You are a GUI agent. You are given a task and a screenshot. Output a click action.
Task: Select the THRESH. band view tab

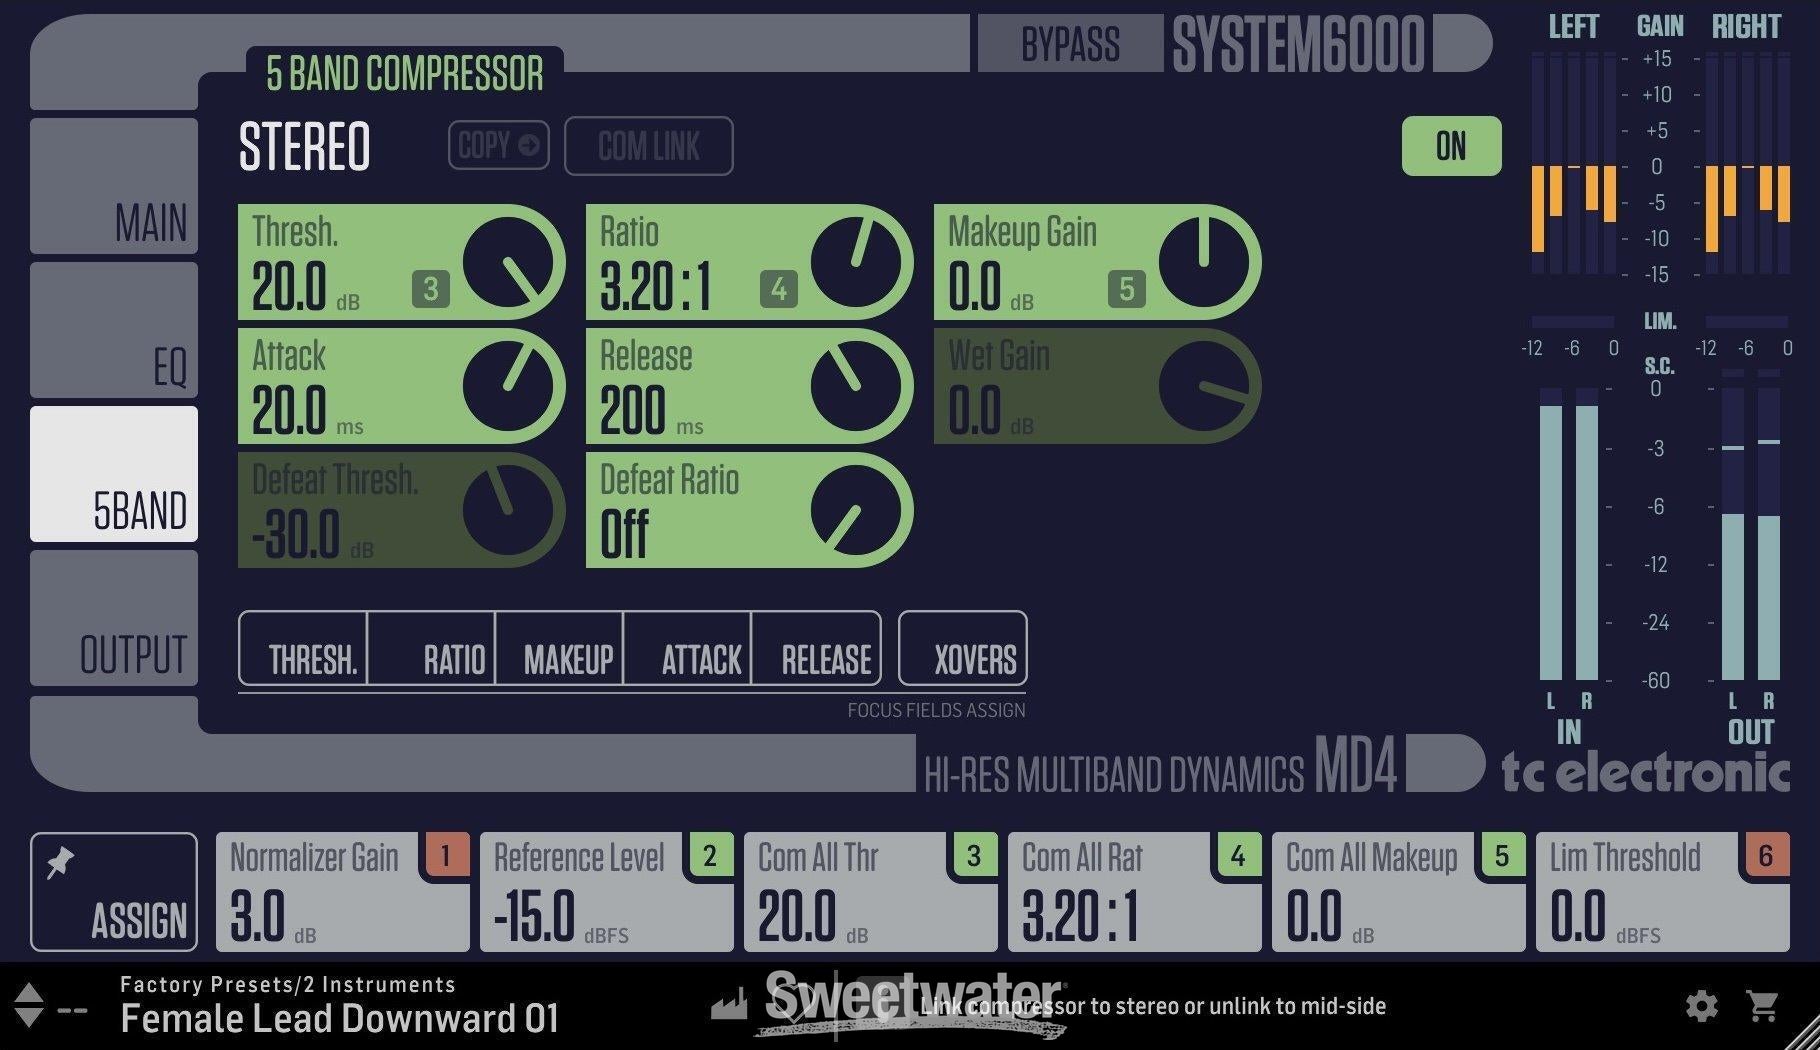click(x=303, y=648)
